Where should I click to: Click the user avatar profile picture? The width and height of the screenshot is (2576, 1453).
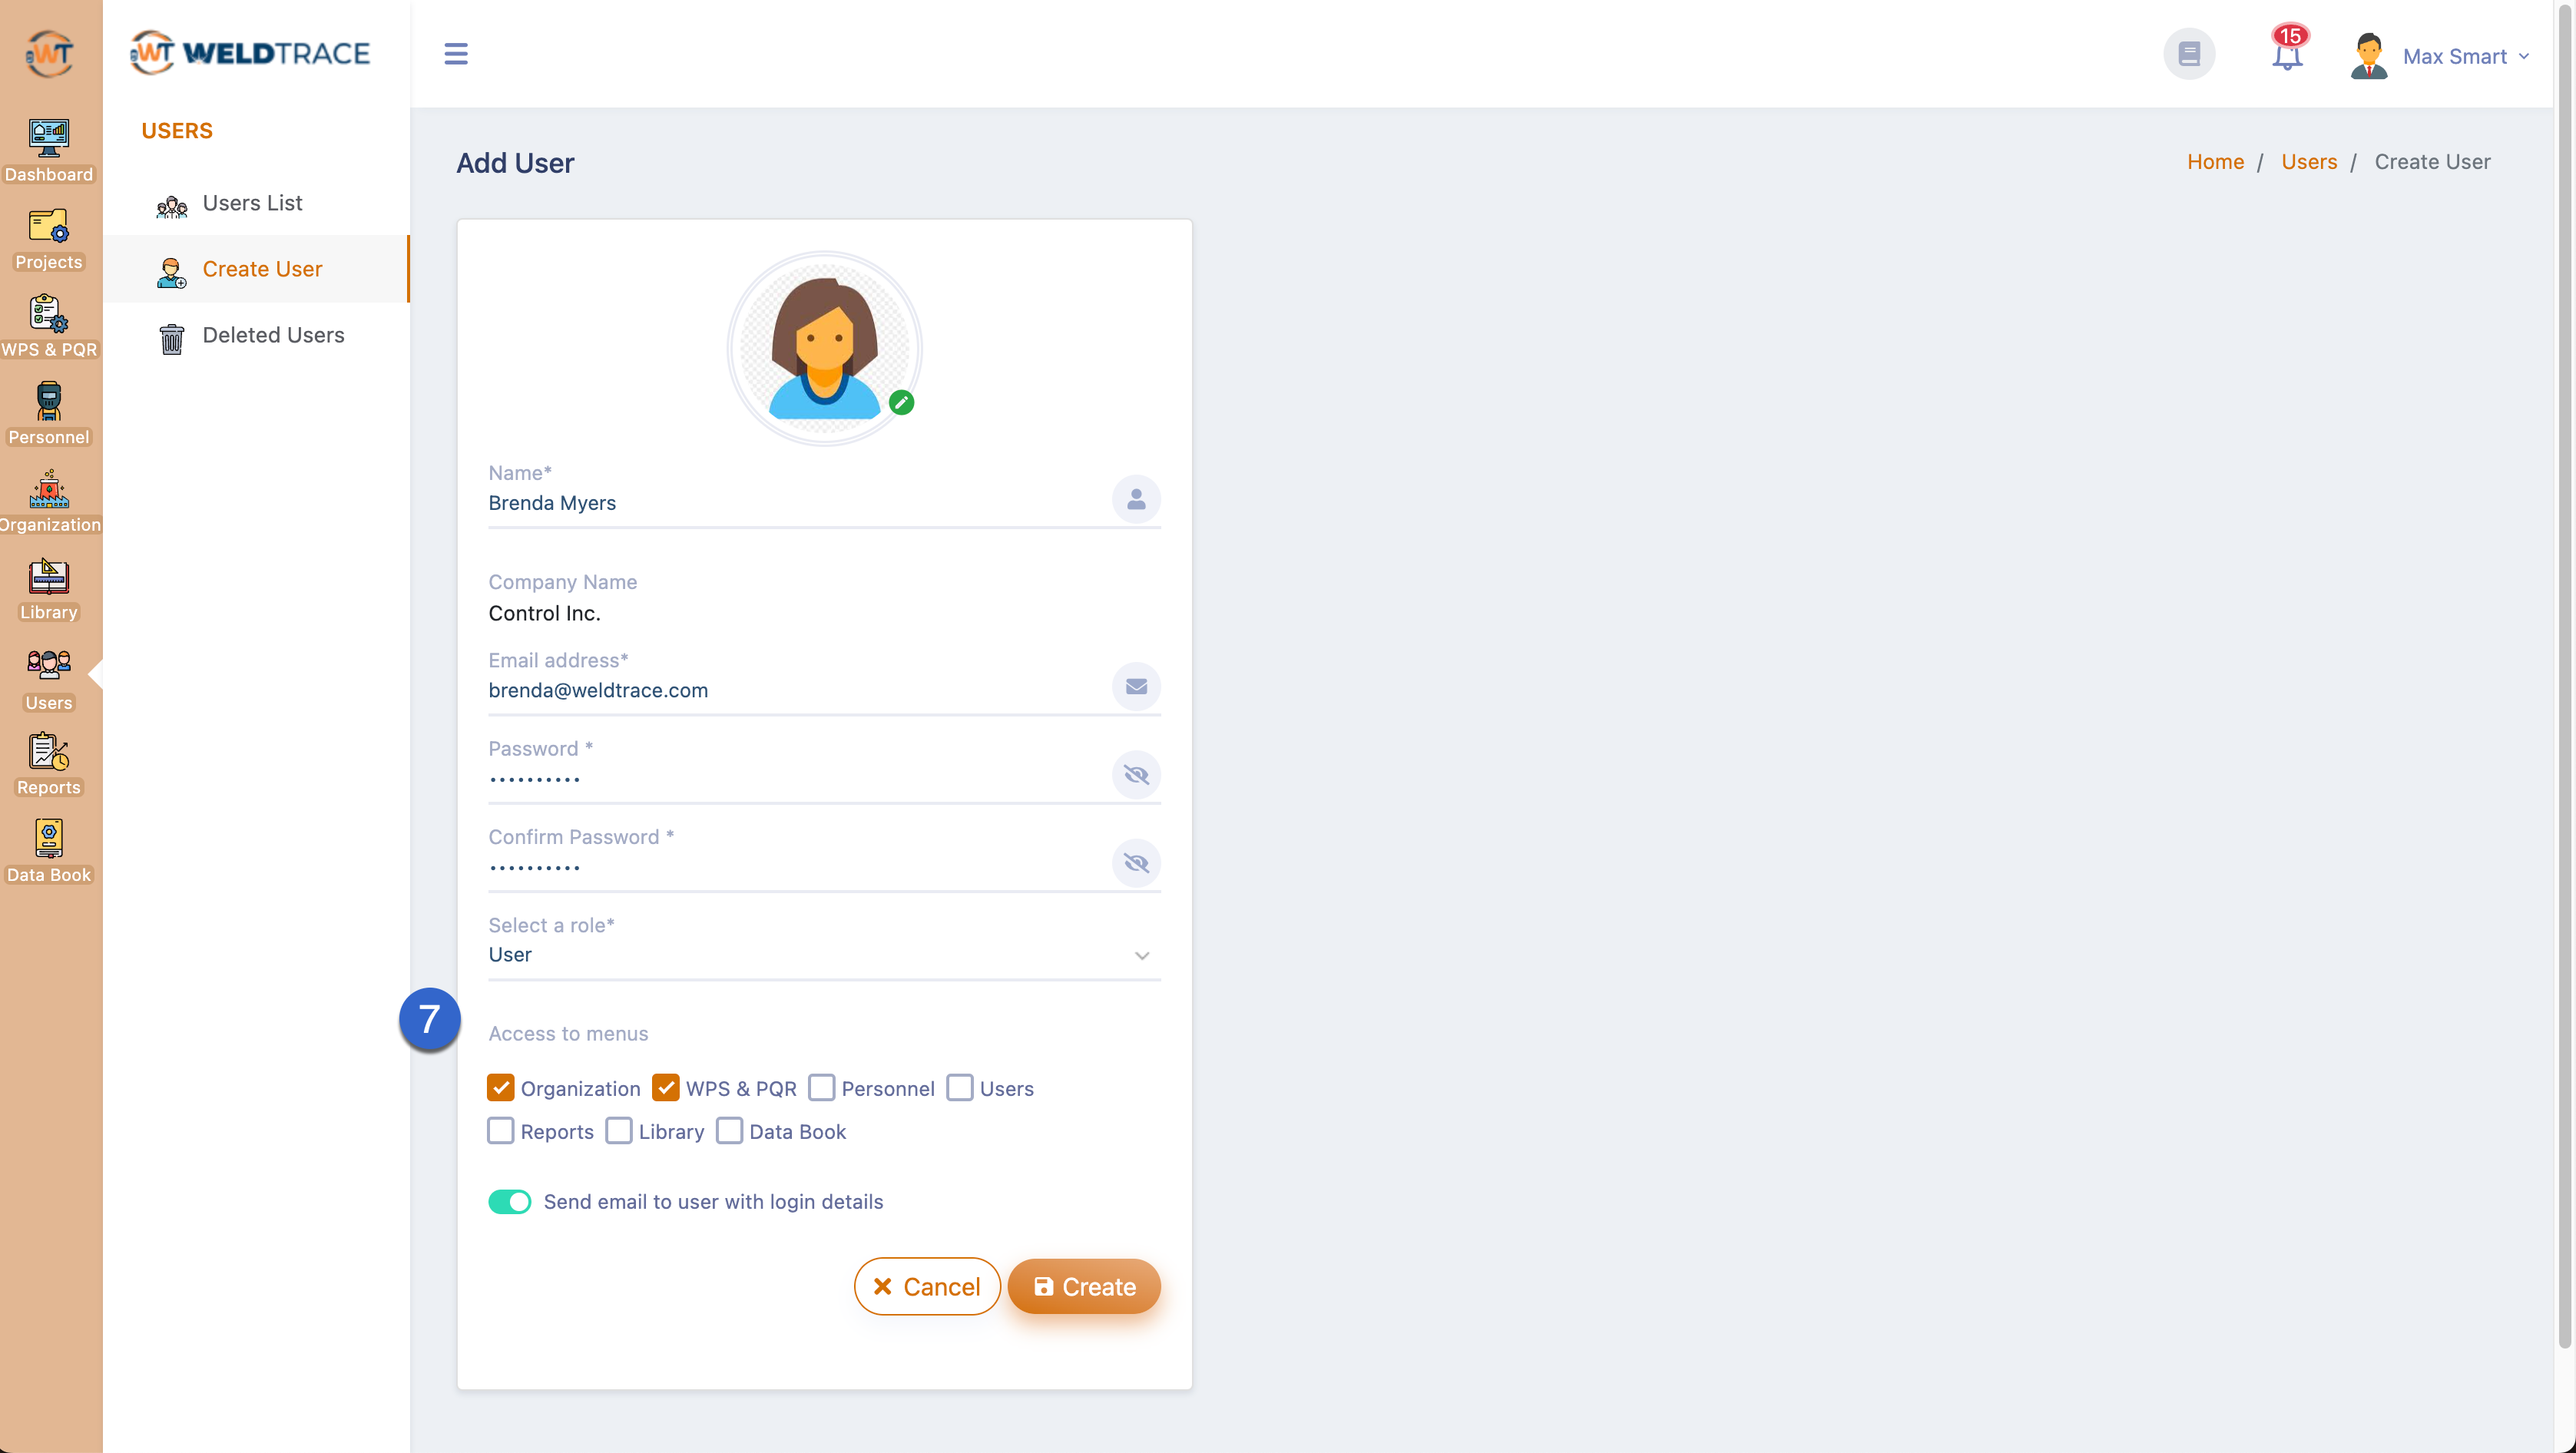(824, 348)
